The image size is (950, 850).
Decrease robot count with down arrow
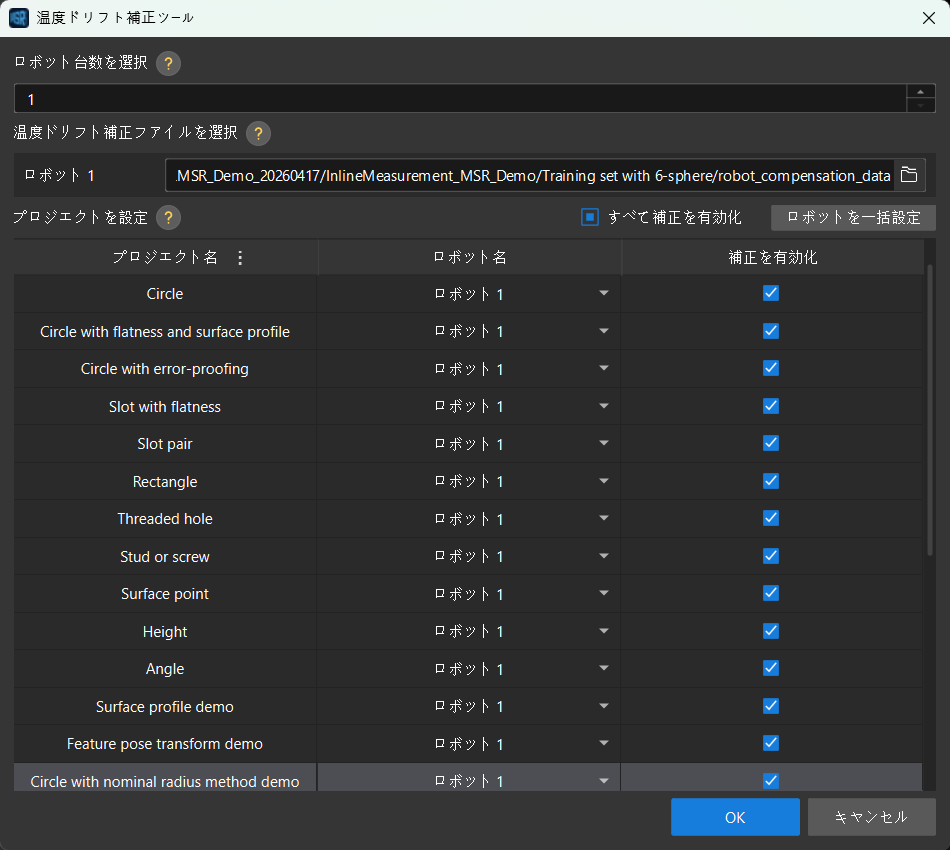pos(920,105)
